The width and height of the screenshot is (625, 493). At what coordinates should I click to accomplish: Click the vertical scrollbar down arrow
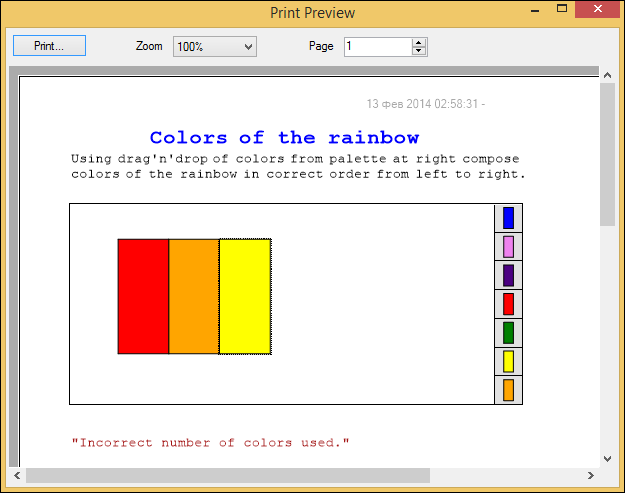click(x=607, y=458)
